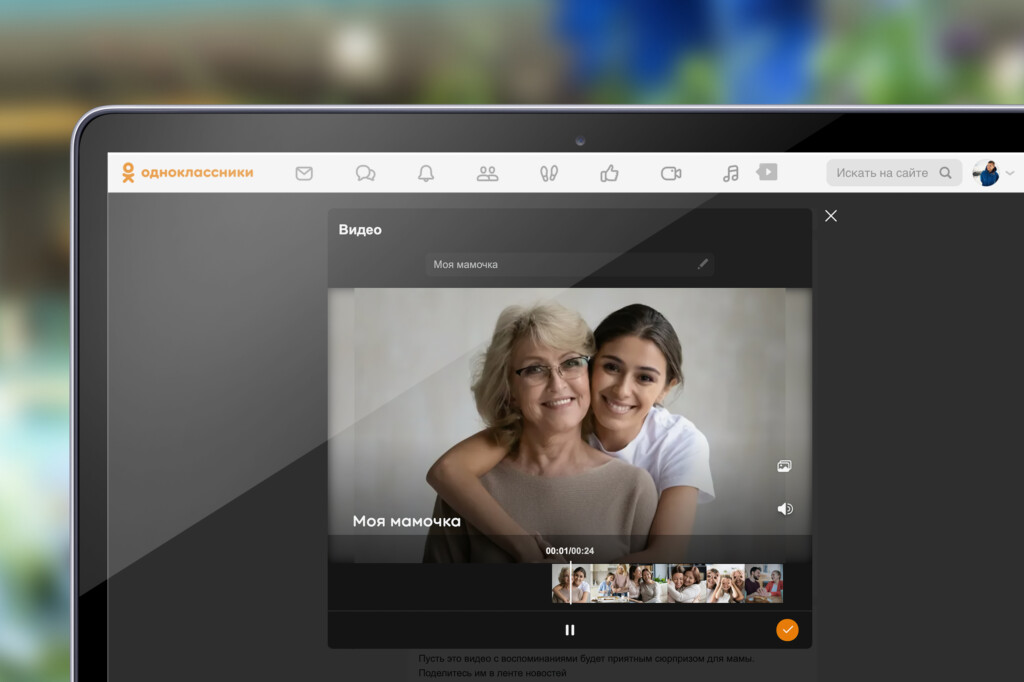Screen dimensions: 1024x682
Task: Click the text "Поделитесь им в ленте новостей"
Action: (x=492, y=673)
